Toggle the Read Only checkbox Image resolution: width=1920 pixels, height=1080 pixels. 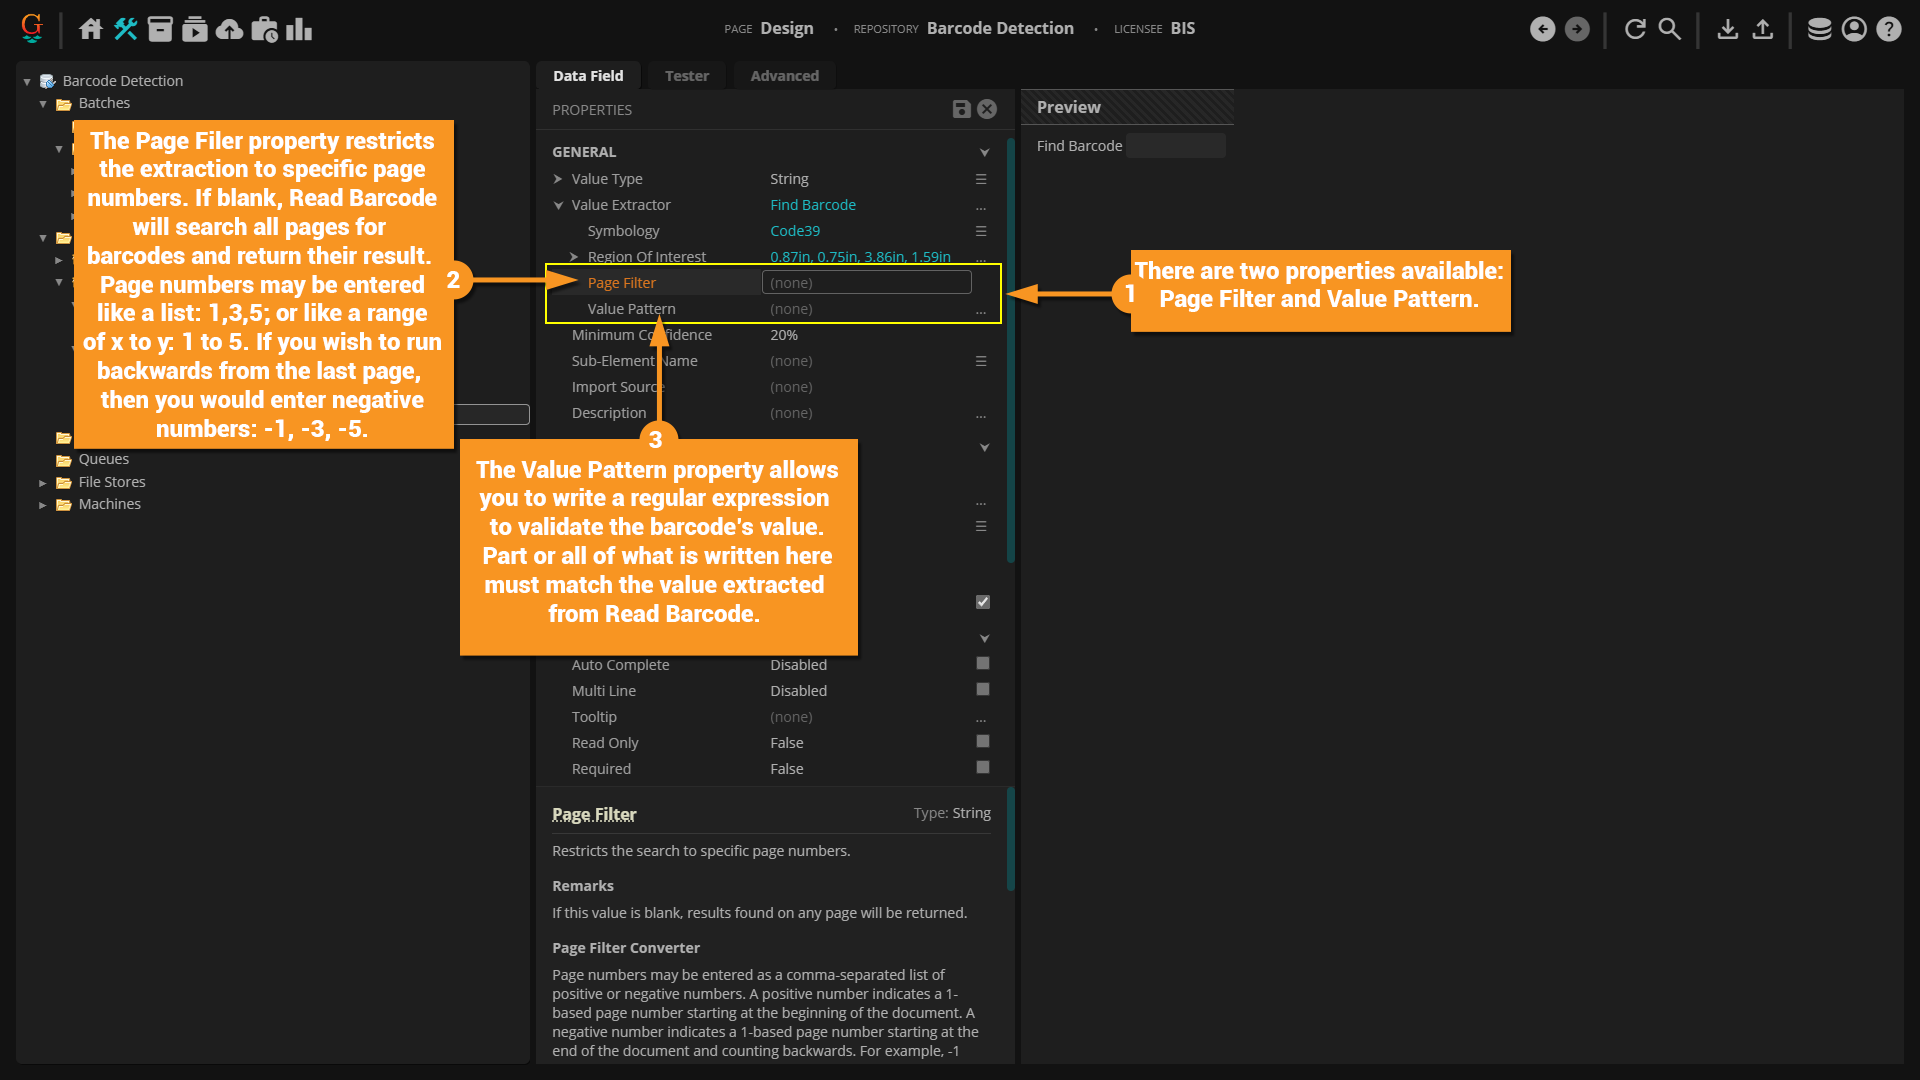pos(983,742)
